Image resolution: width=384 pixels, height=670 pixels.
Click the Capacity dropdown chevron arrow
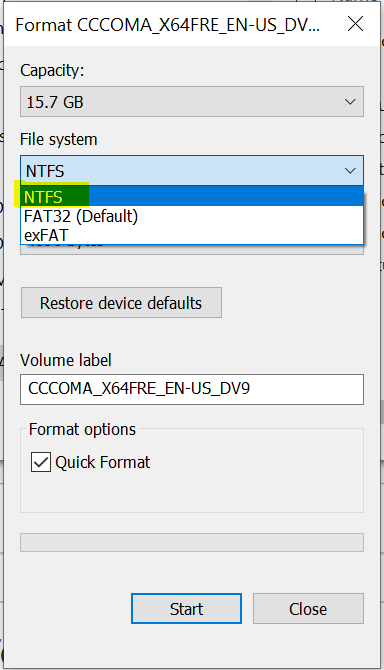[x=350, y=102]
